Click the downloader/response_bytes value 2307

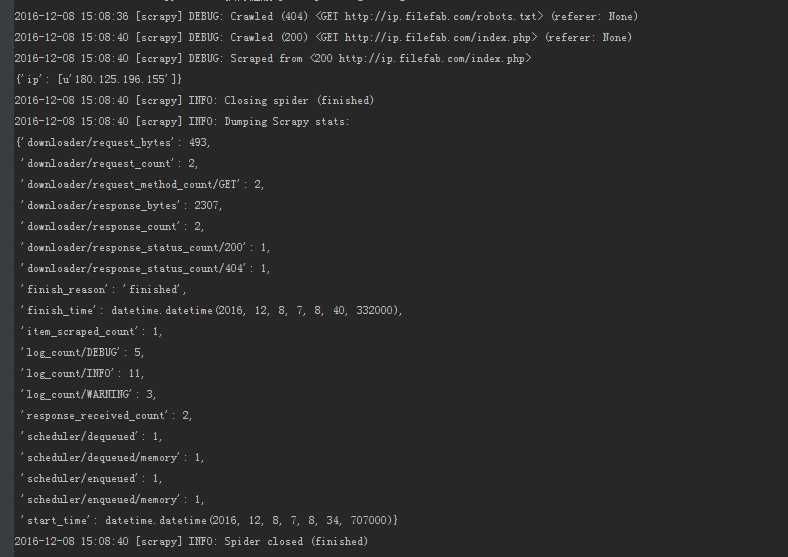click(207, 206)
